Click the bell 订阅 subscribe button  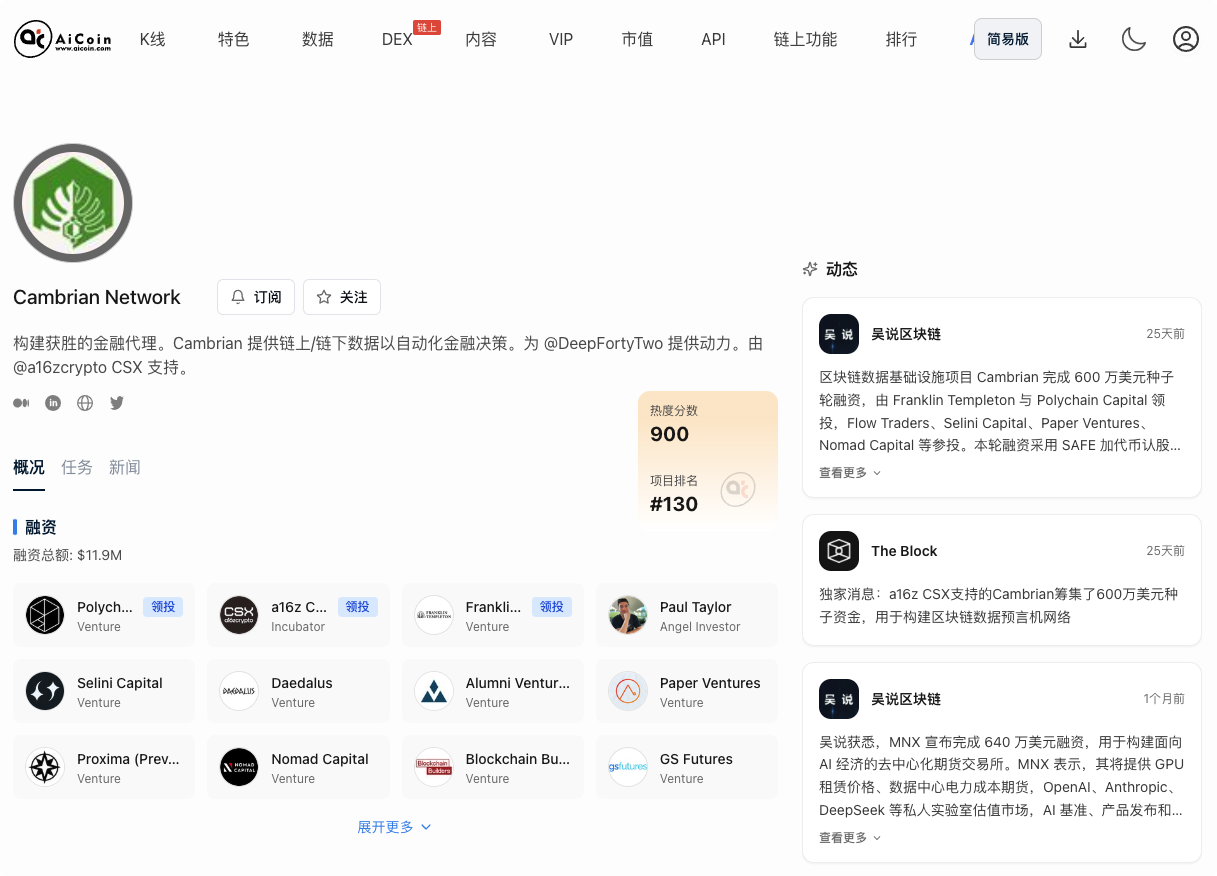tap(256, 297)
